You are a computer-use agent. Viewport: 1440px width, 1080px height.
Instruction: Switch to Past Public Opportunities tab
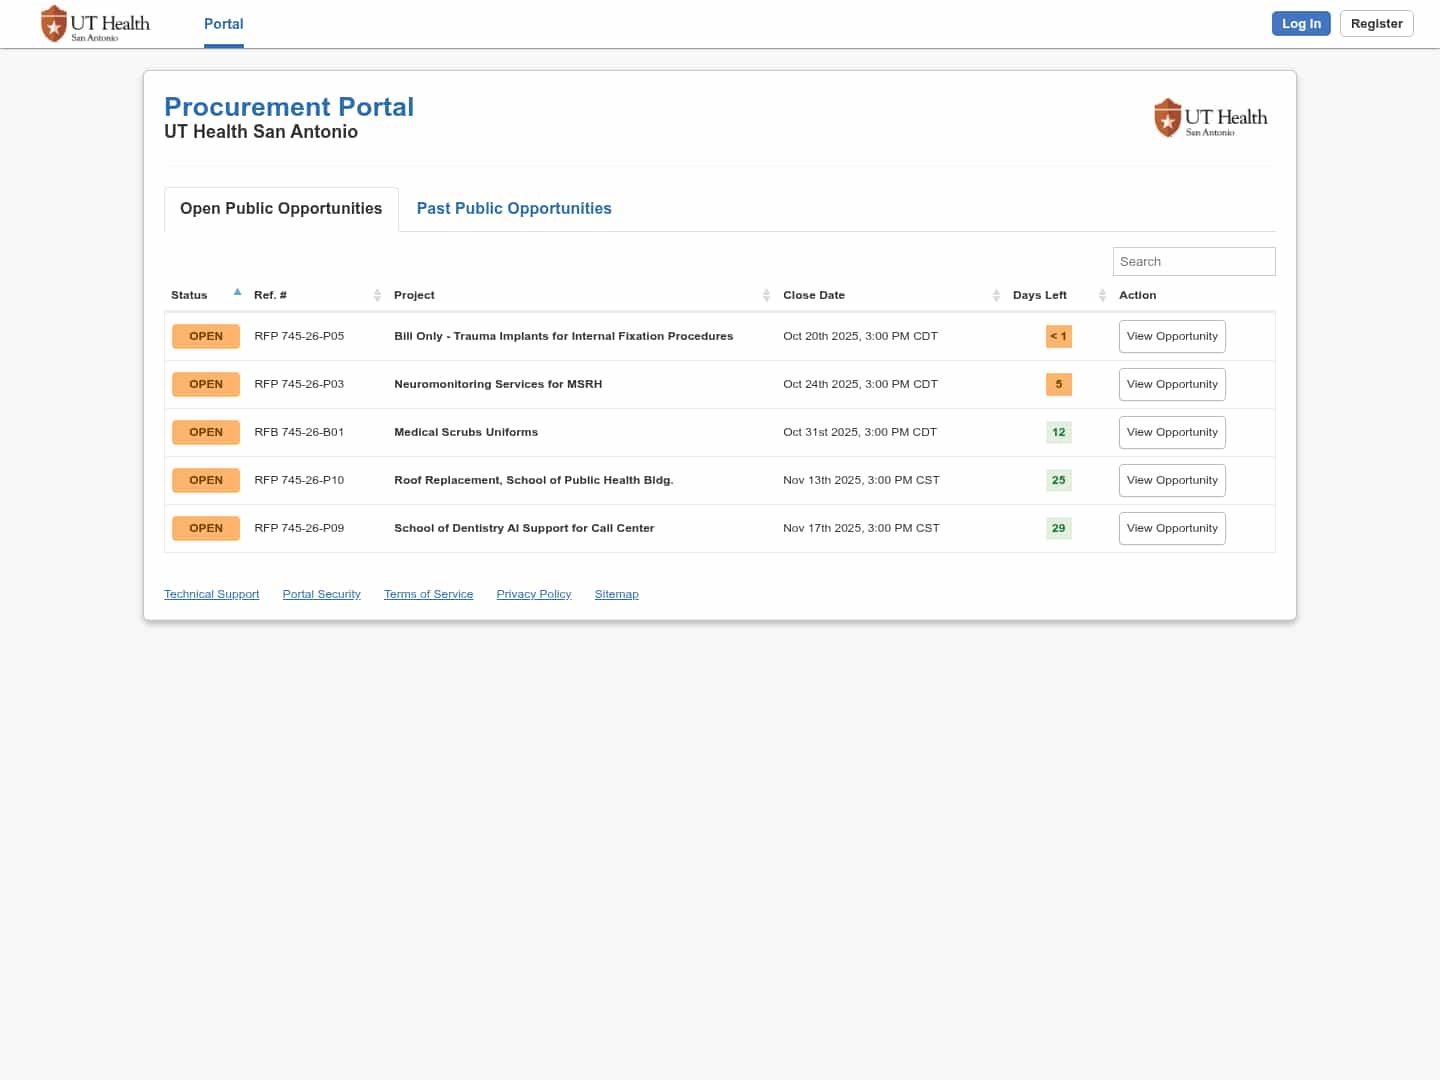click(514, 209)
